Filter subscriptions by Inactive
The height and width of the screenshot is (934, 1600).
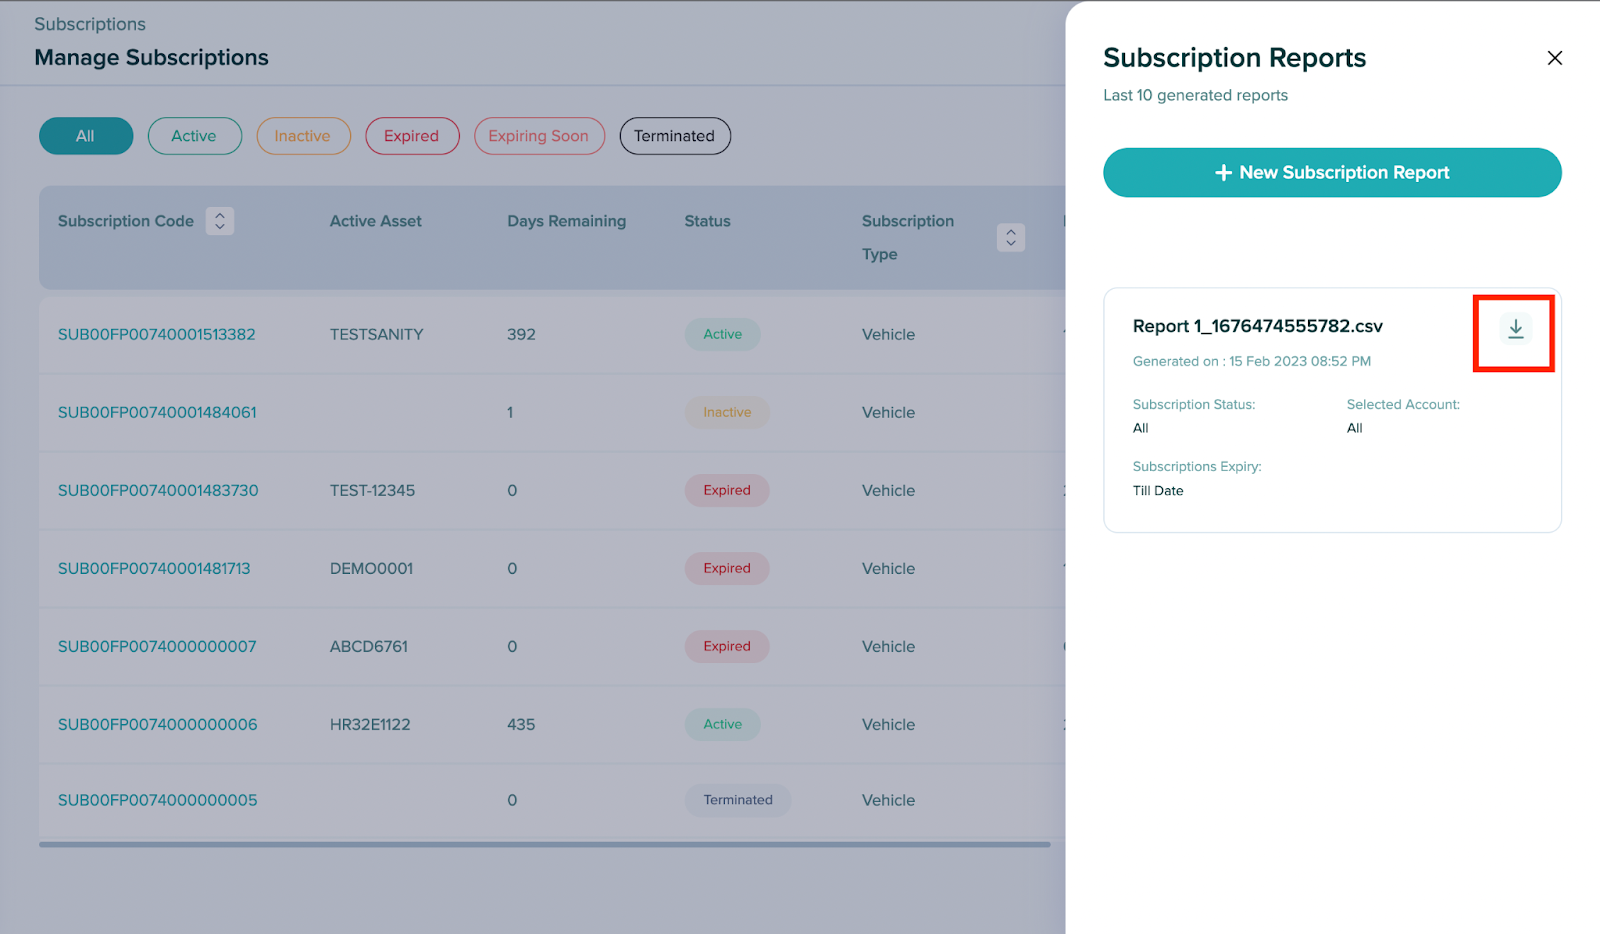303,136
